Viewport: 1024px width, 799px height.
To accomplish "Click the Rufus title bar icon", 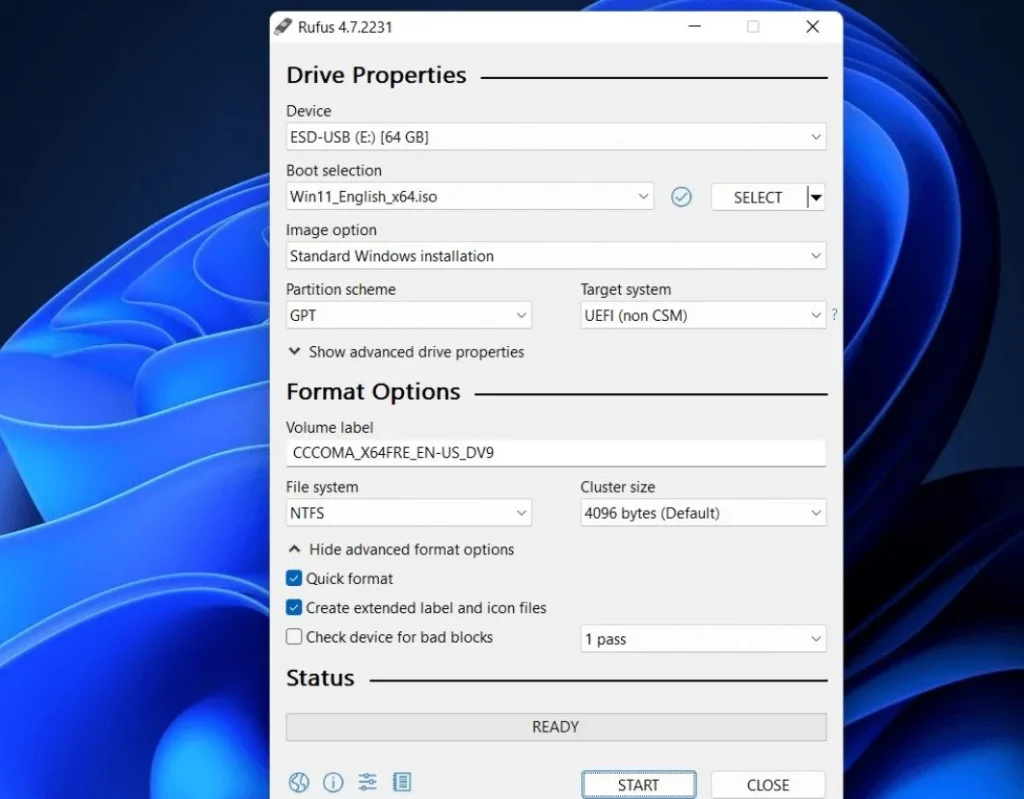I will [x=284, y=27].
